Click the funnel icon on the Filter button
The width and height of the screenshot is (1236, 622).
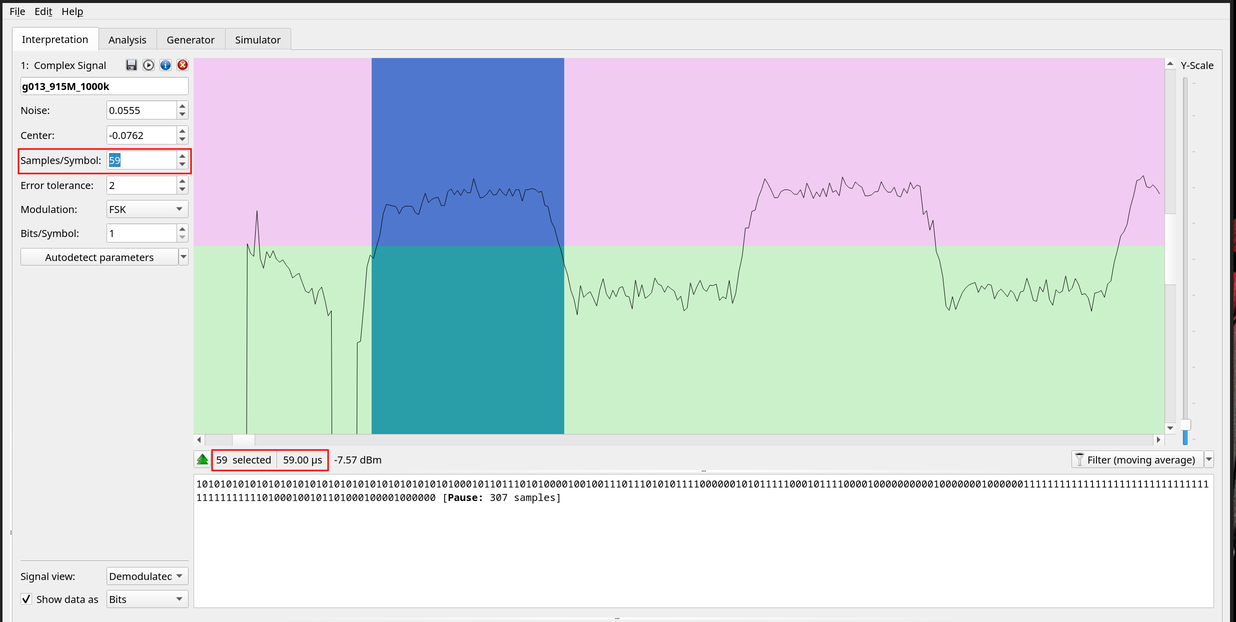pos(1080,460)
